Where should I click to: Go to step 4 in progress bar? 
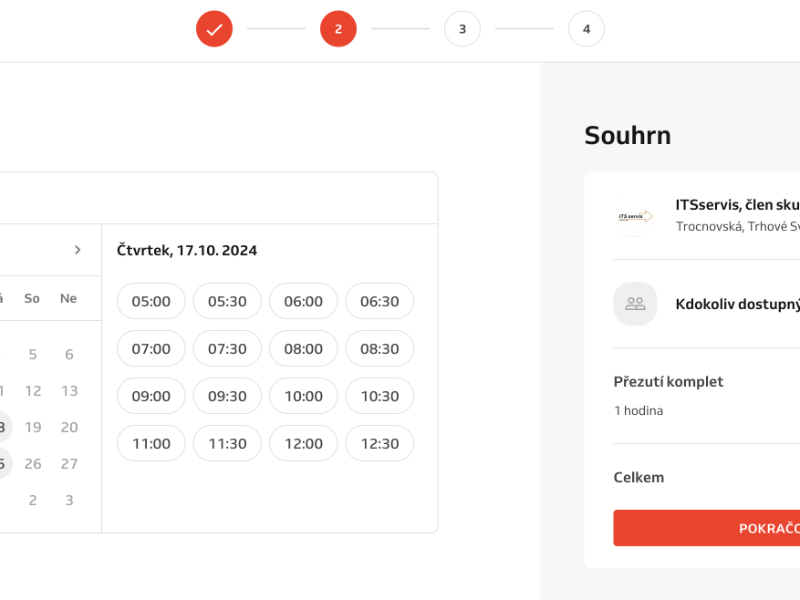[586, 29]
